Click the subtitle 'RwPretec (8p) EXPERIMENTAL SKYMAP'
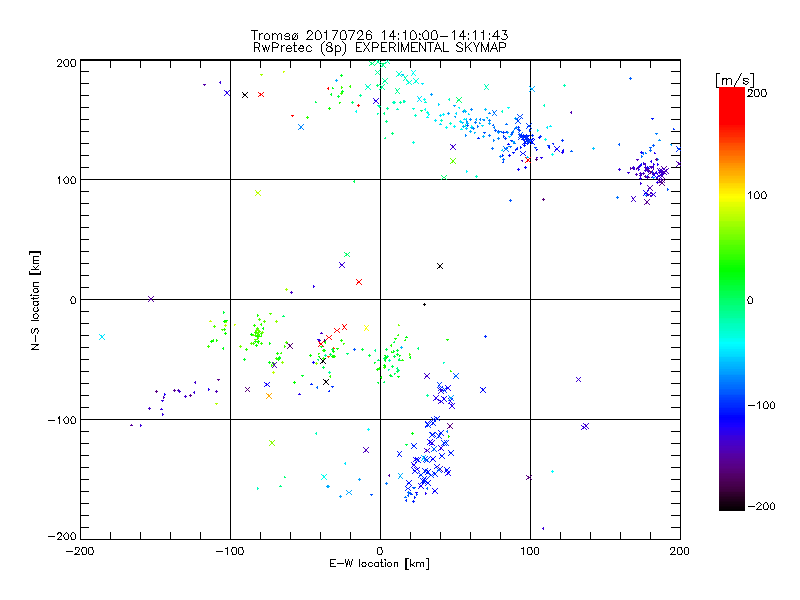Viewport: 800px width, 600px height. 380,48
